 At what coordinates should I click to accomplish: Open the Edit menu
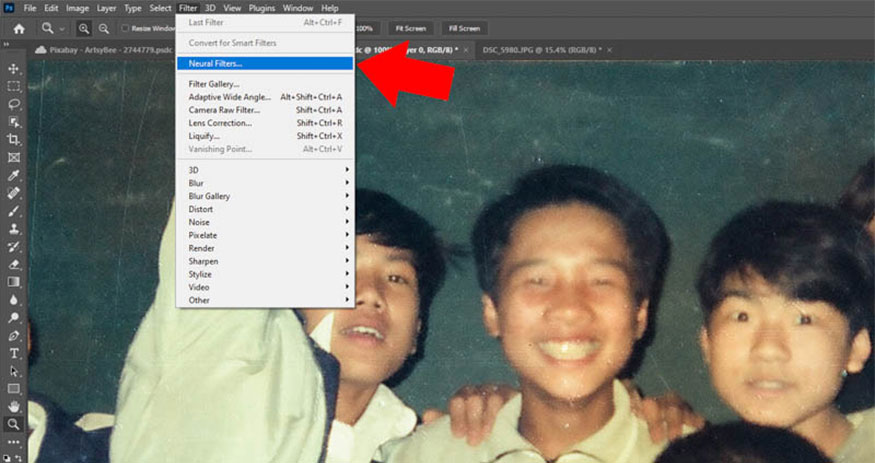51,8
